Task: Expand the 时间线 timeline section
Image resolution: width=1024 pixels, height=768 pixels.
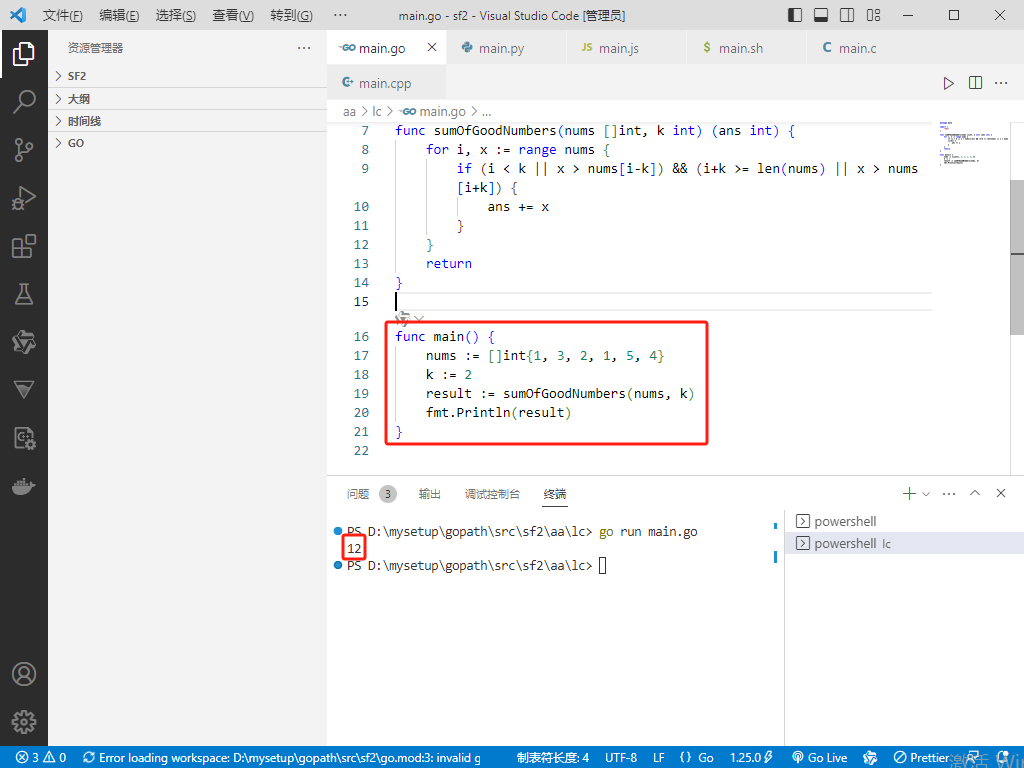Action: 187,121
